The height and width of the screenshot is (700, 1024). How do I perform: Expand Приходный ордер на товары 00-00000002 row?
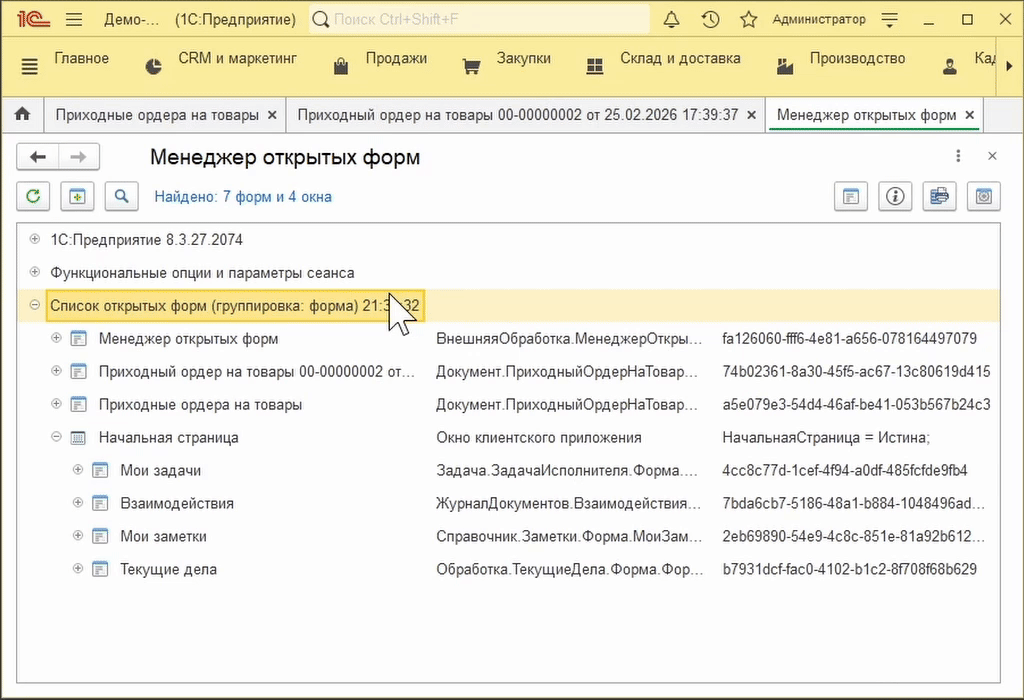point(56,370)
